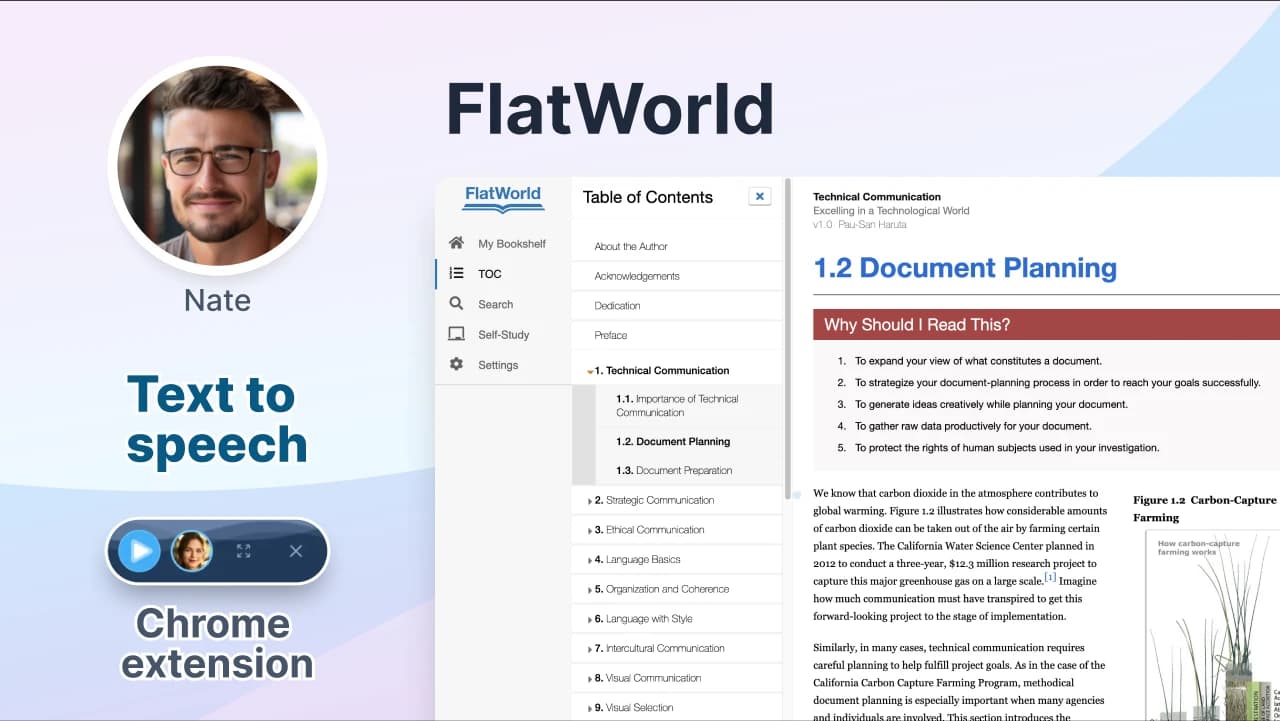The width and height of the screenshot is (1280, 721).
Task: Close the Table of Contents panel
Action: pyautogui.click(x=760, y=197)
